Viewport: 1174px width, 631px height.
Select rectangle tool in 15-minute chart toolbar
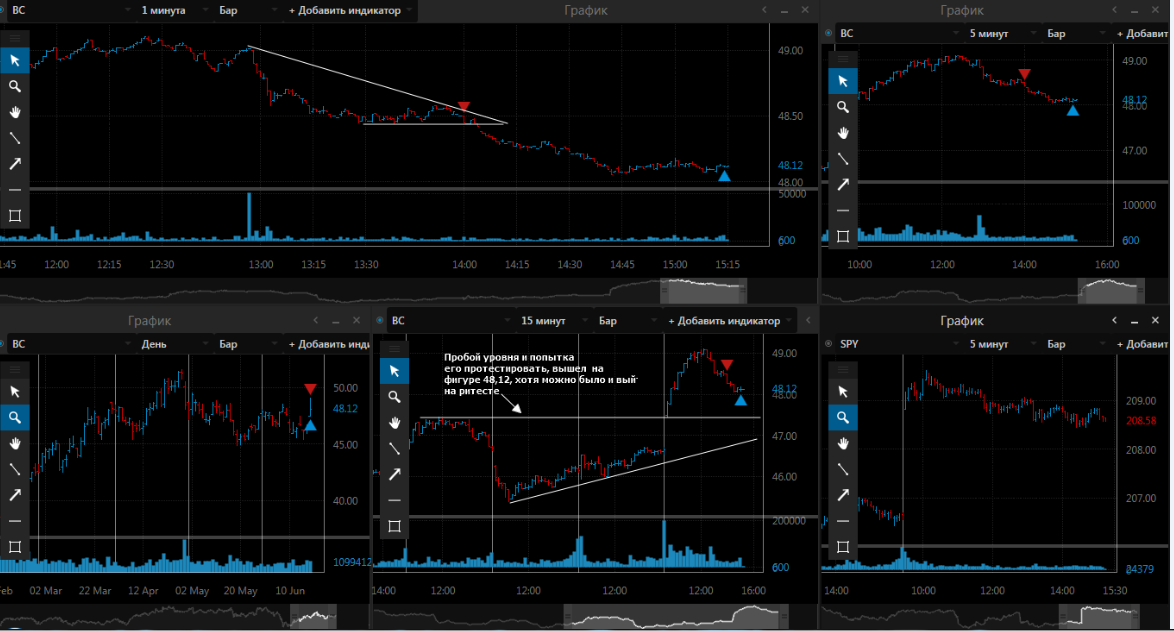point(395,526)
